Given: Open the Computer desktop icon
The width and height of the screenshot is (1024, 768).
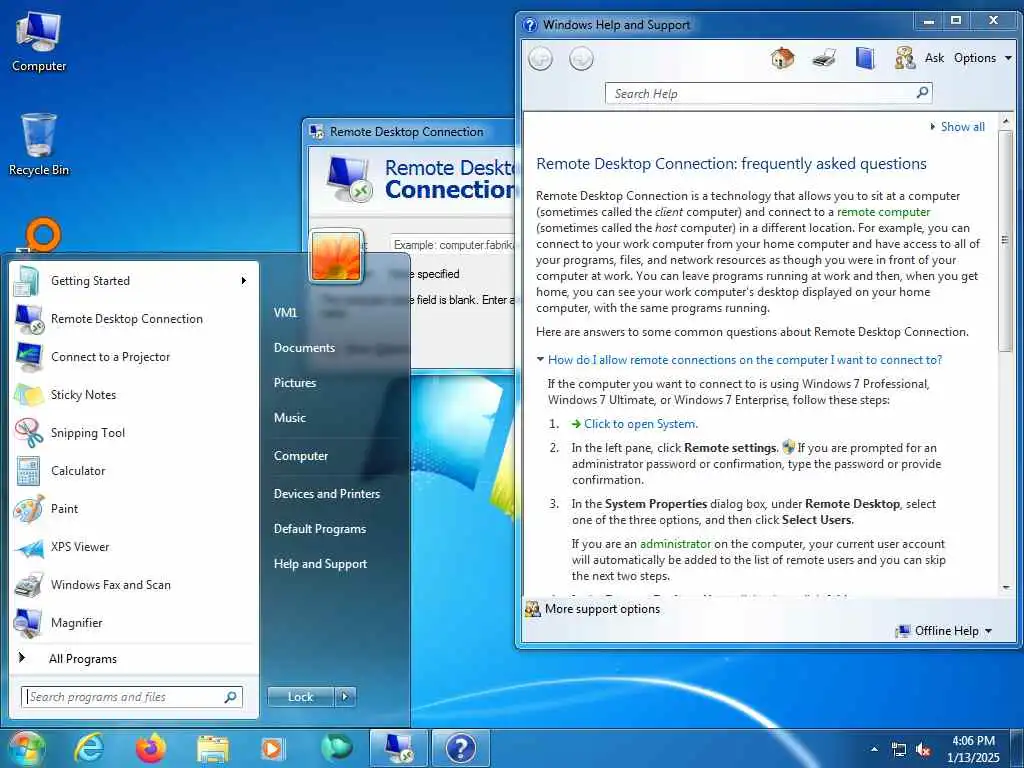Looking at the screenshot, I should tap(39, 41).
